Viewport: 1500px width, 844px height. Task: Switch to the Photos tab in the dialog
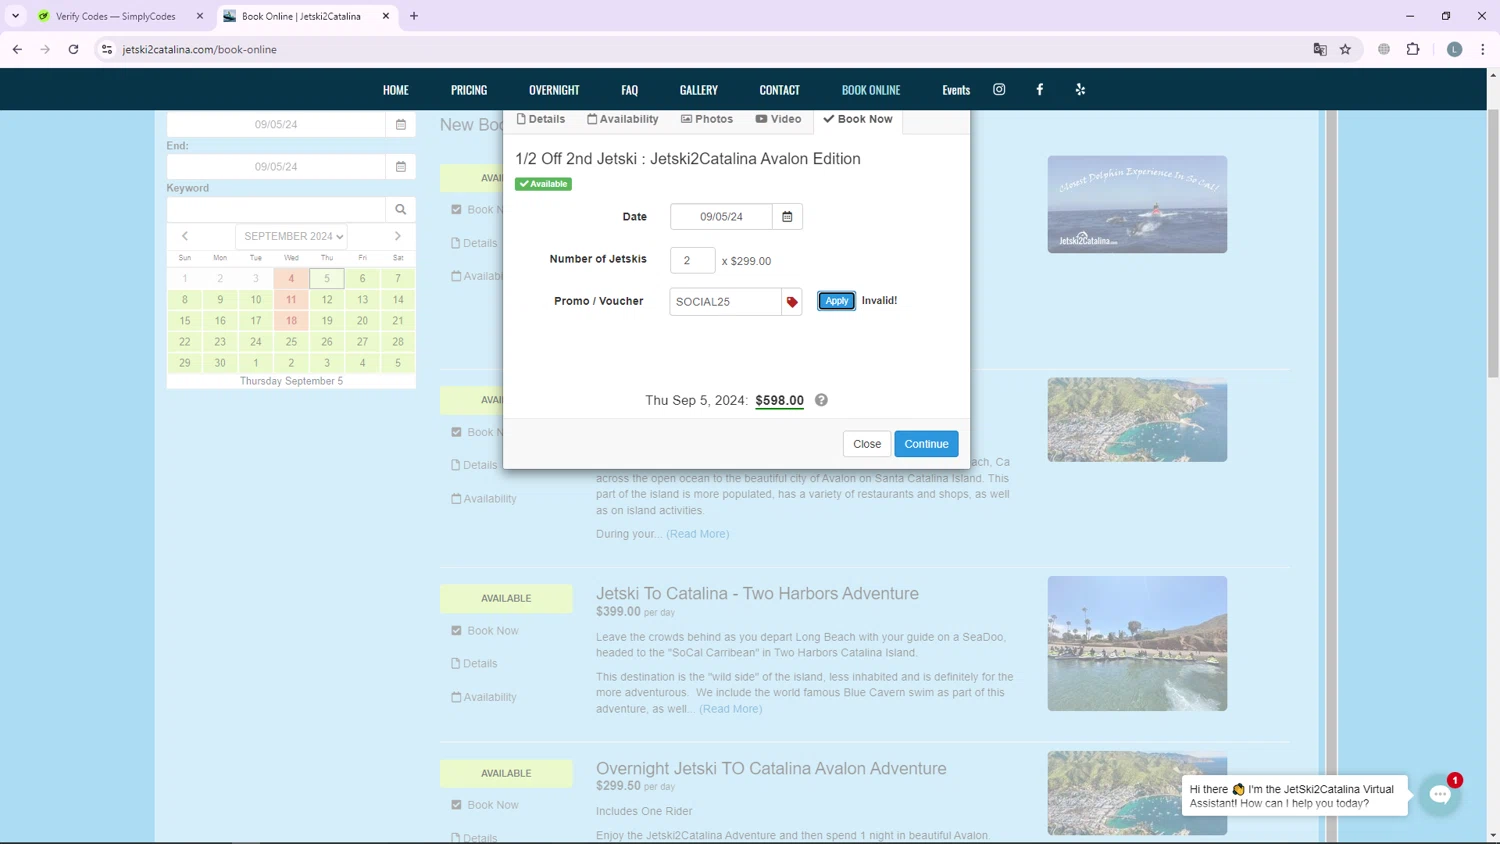click(707, 119)
